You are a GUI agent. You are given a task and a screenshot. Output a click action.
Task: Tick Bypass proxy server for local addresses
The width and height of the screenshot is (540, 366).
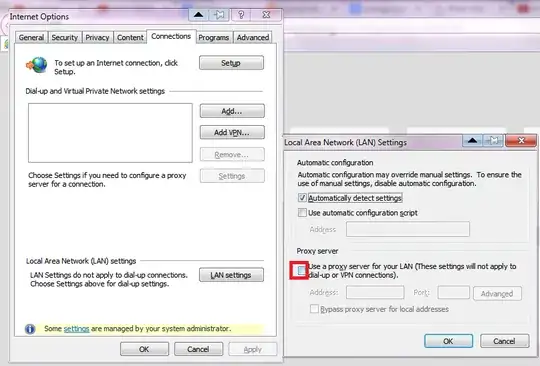[x=314, y=309]
